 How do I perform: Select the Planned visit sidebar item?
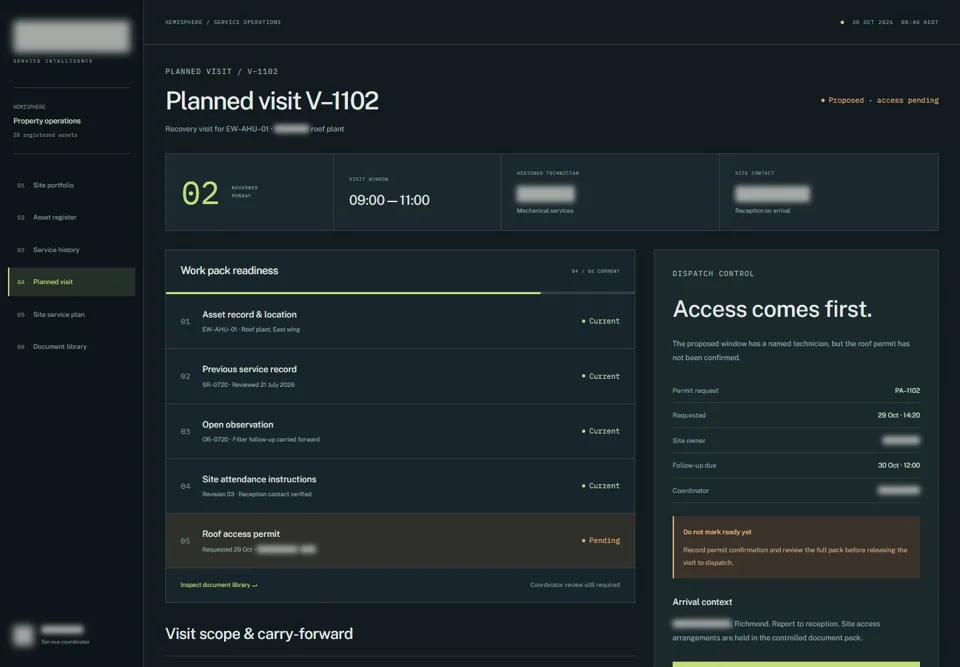pos(72,282)
